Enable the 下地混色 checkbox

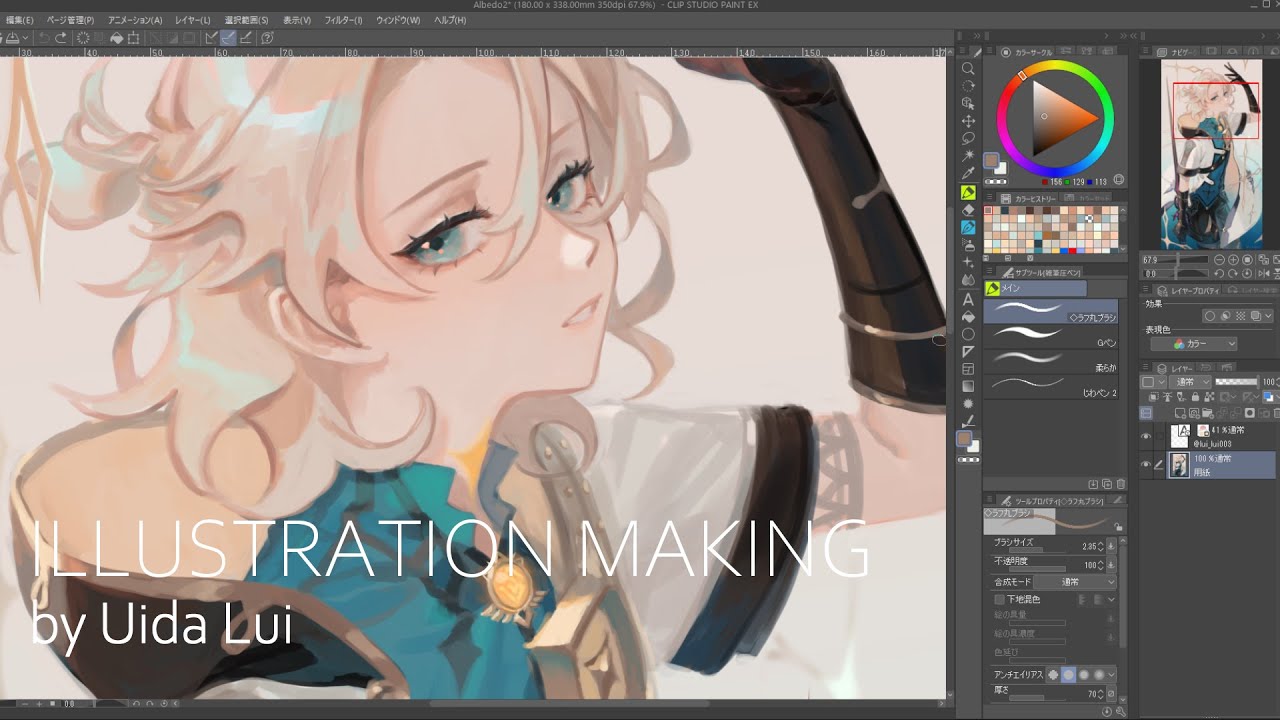point(1000,599)
